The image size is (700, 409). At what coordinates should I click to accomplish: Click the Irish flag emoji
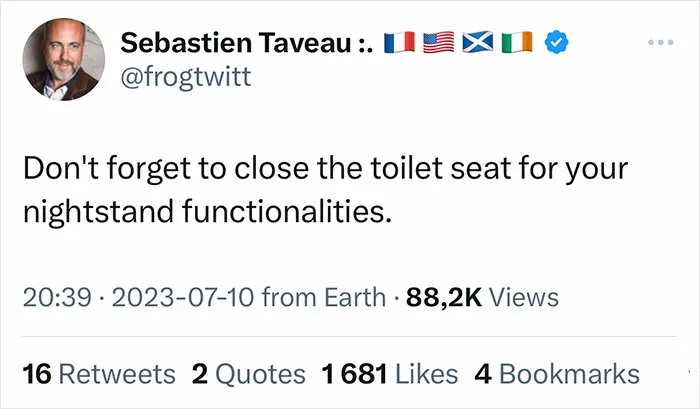[x=517, y=42]
